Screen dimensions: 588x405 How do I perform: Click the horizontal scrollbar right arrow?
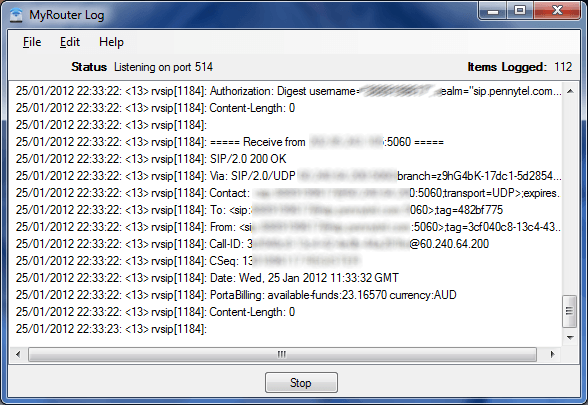[552, 354]
